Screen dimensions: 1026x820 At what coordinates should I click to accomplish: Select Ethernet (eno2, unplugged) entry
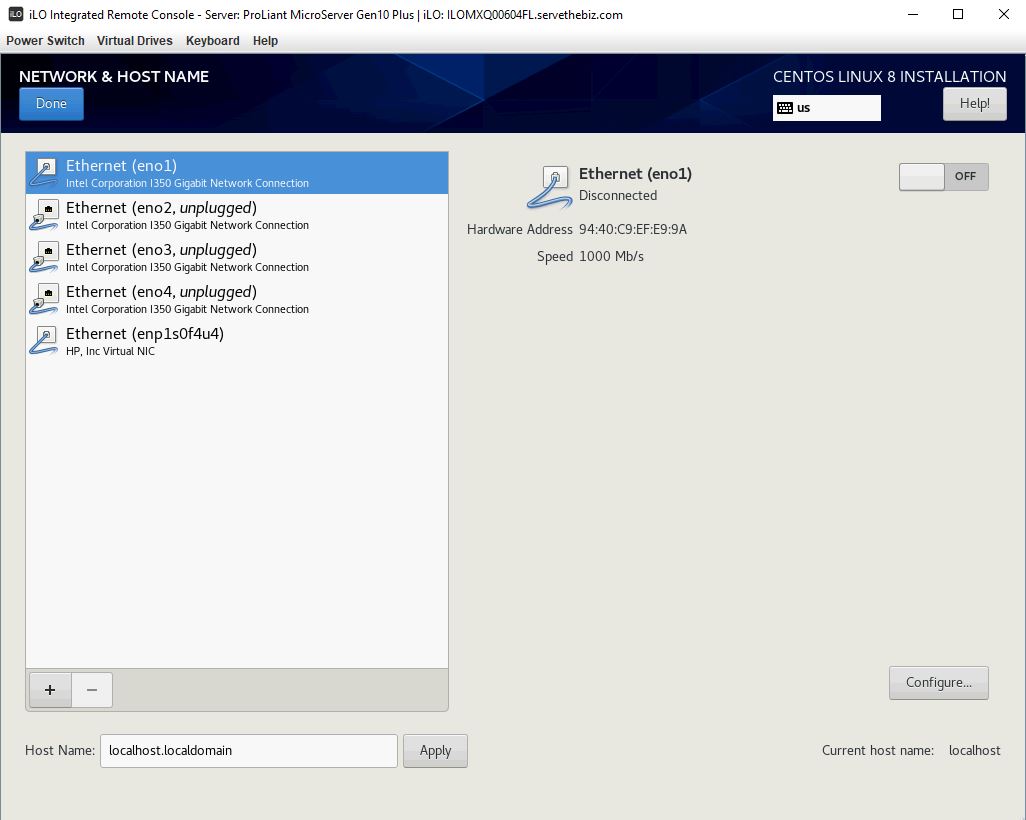(x=237, y=215)
